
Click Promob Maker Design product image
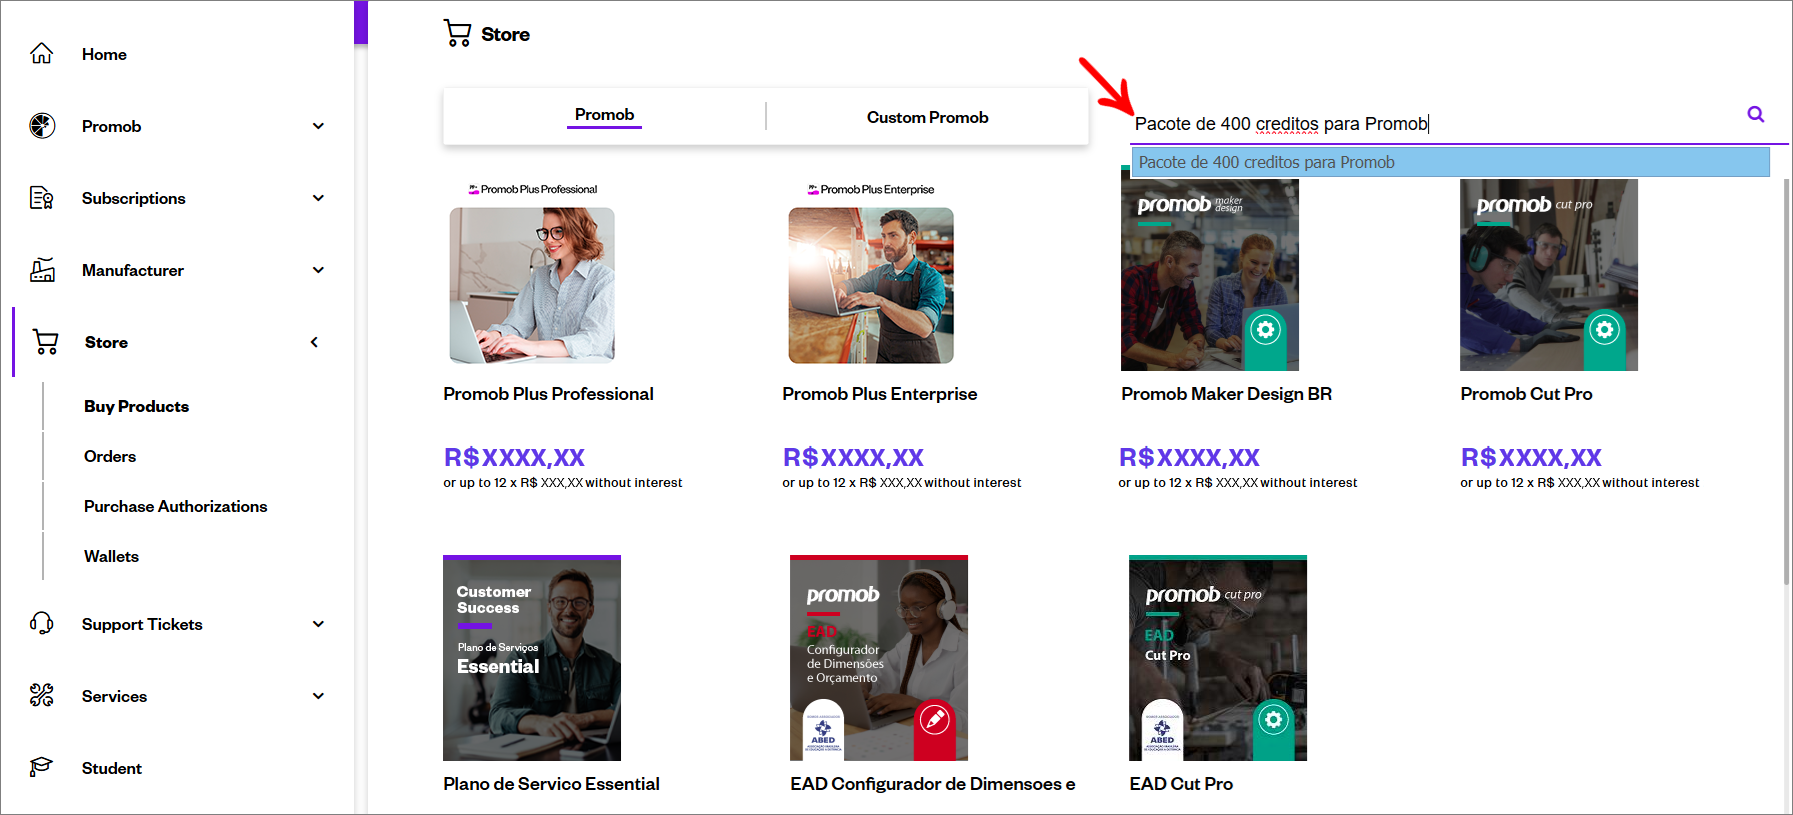(1210, 275)
